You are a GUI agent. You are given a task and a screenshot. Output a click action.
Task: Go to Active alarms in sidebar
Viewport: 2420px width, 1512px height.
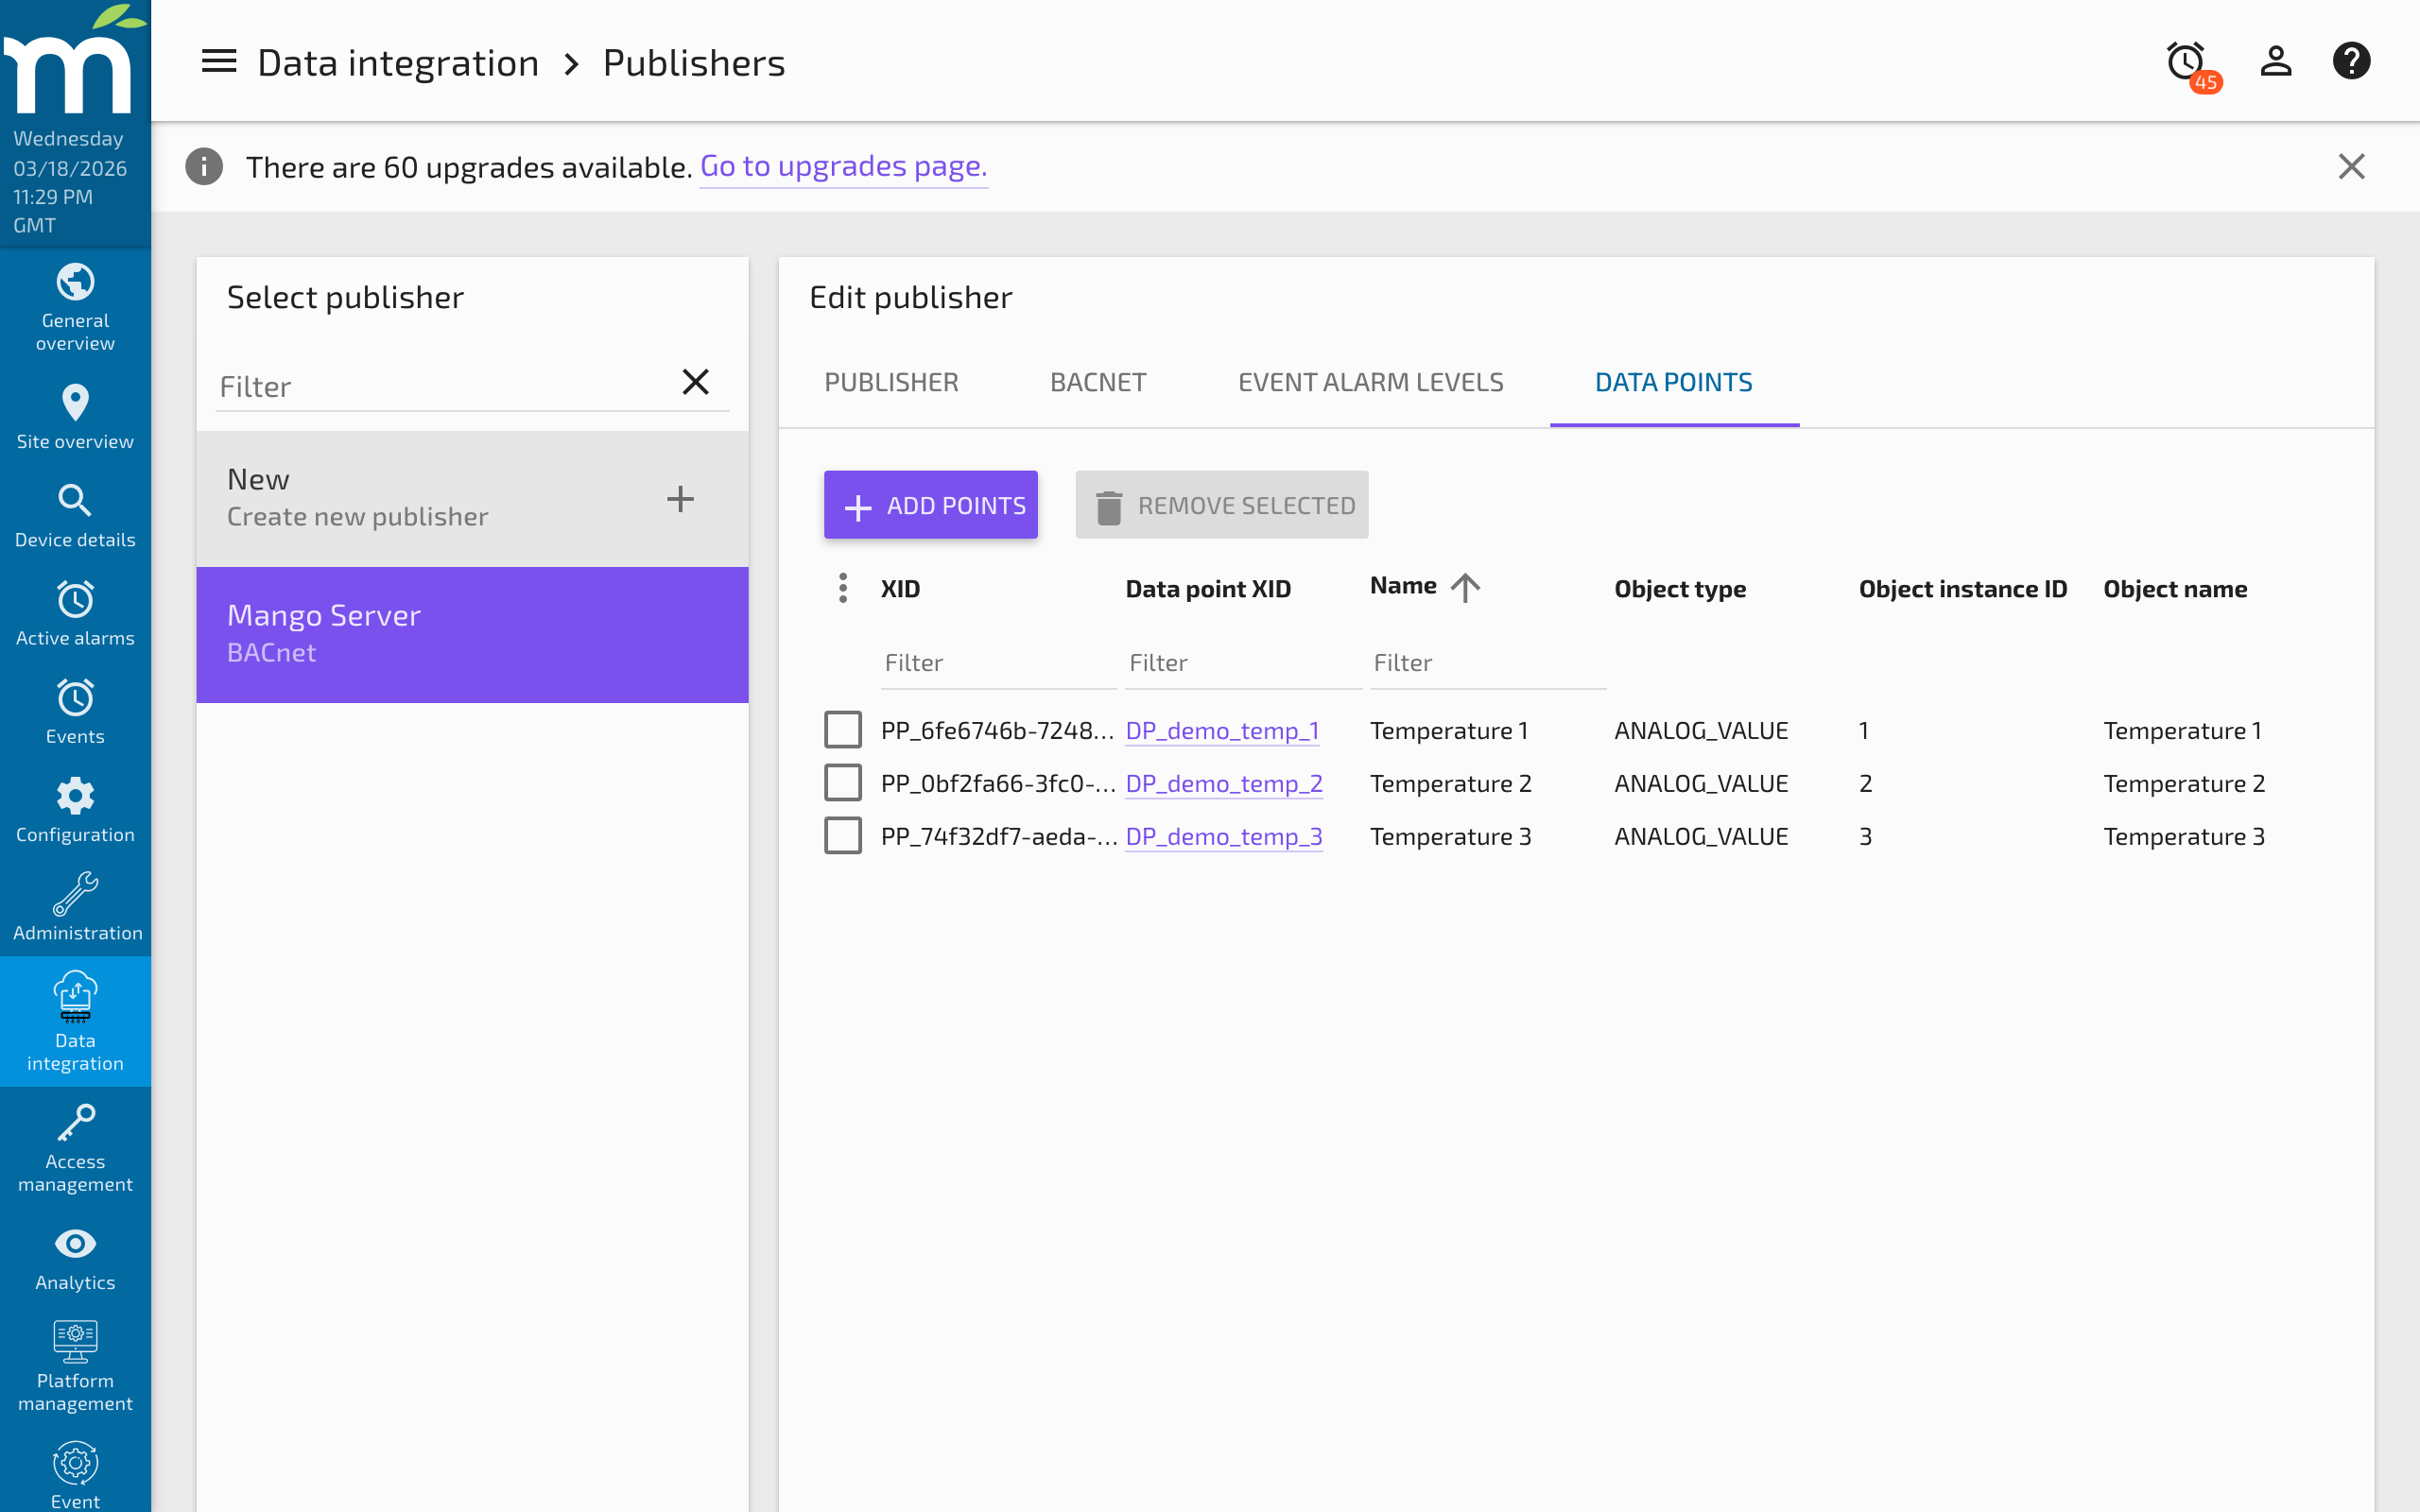75,614
